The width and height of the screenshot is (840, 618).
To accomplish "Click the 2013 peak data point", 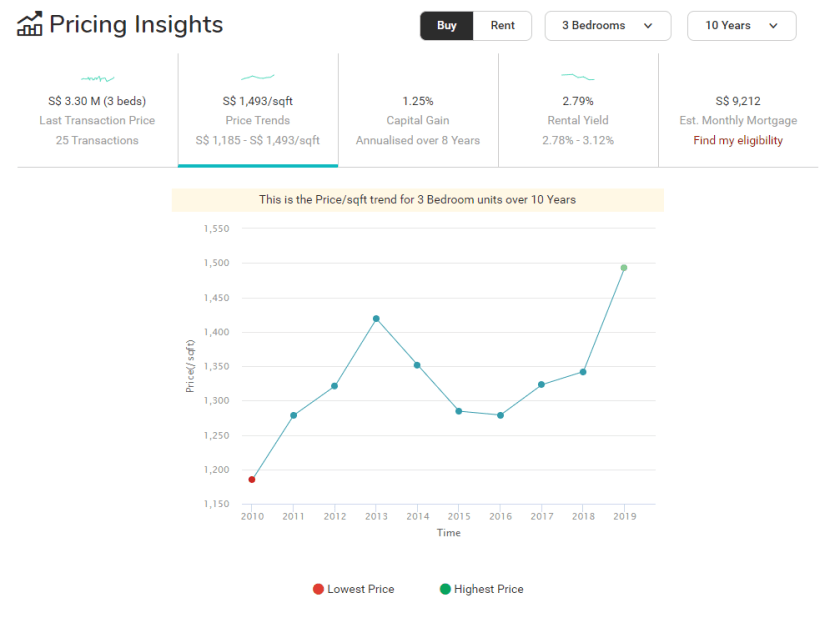I will pos(376,319).
